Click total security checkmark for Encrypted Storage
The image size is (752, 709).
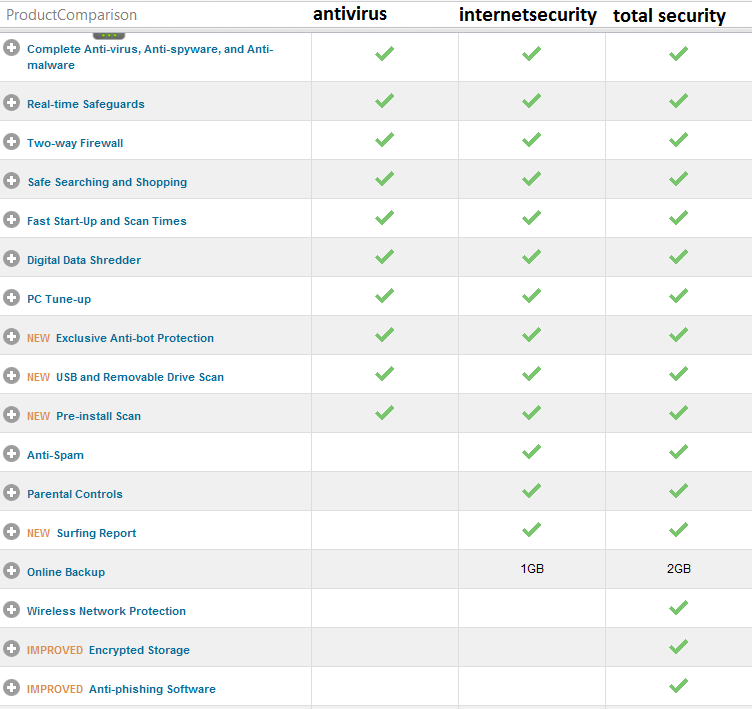tap(679, 646)
